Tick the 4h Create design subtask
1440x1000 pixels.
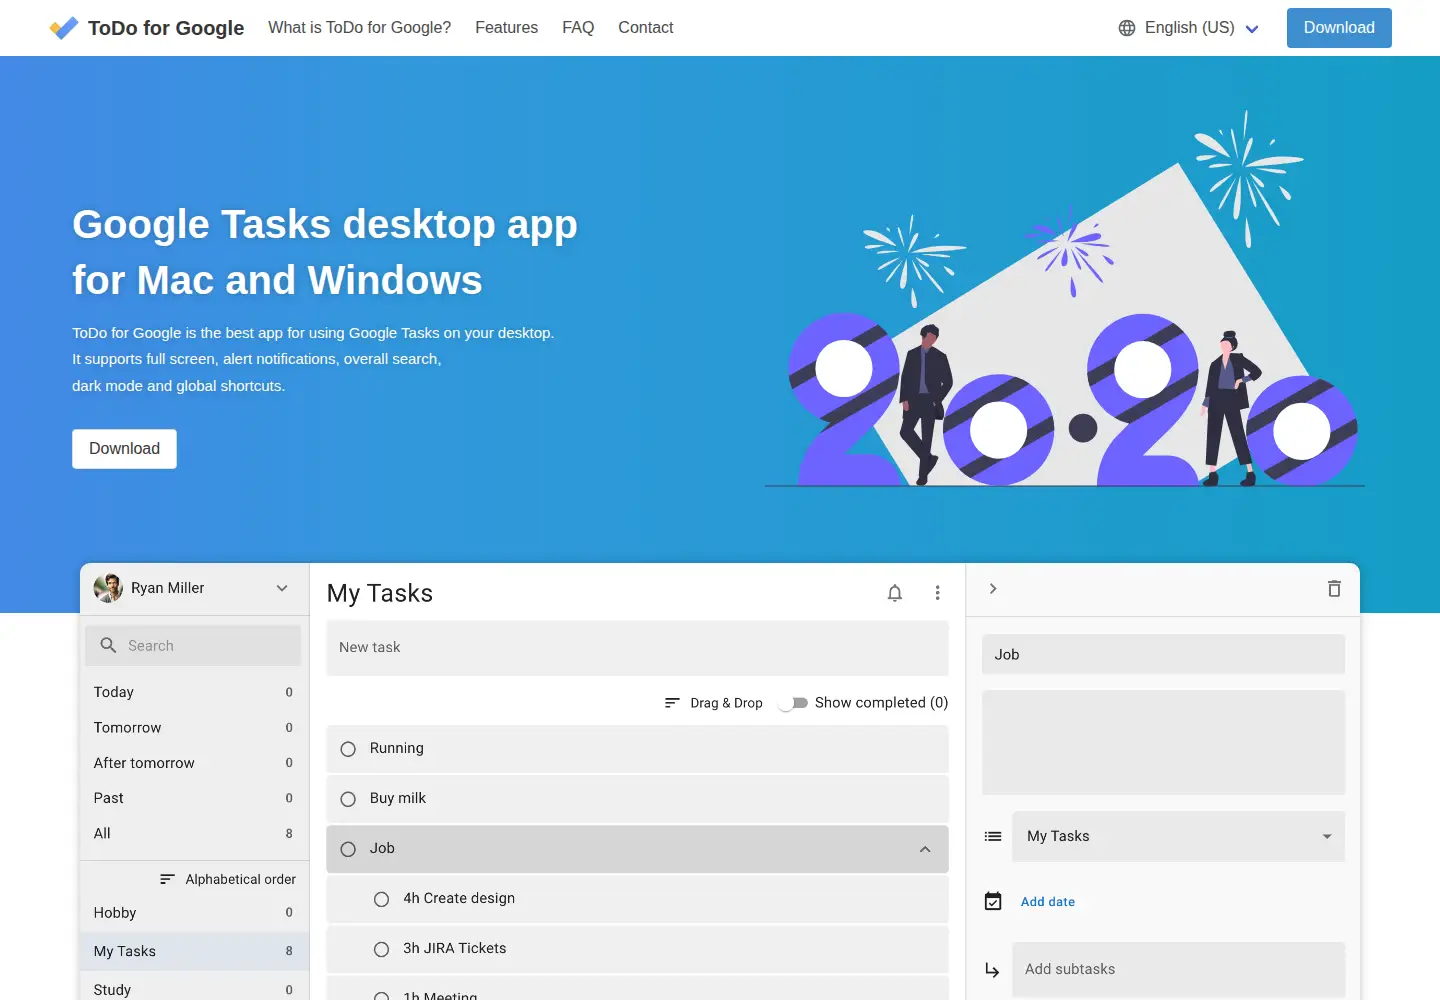[381, 899]
